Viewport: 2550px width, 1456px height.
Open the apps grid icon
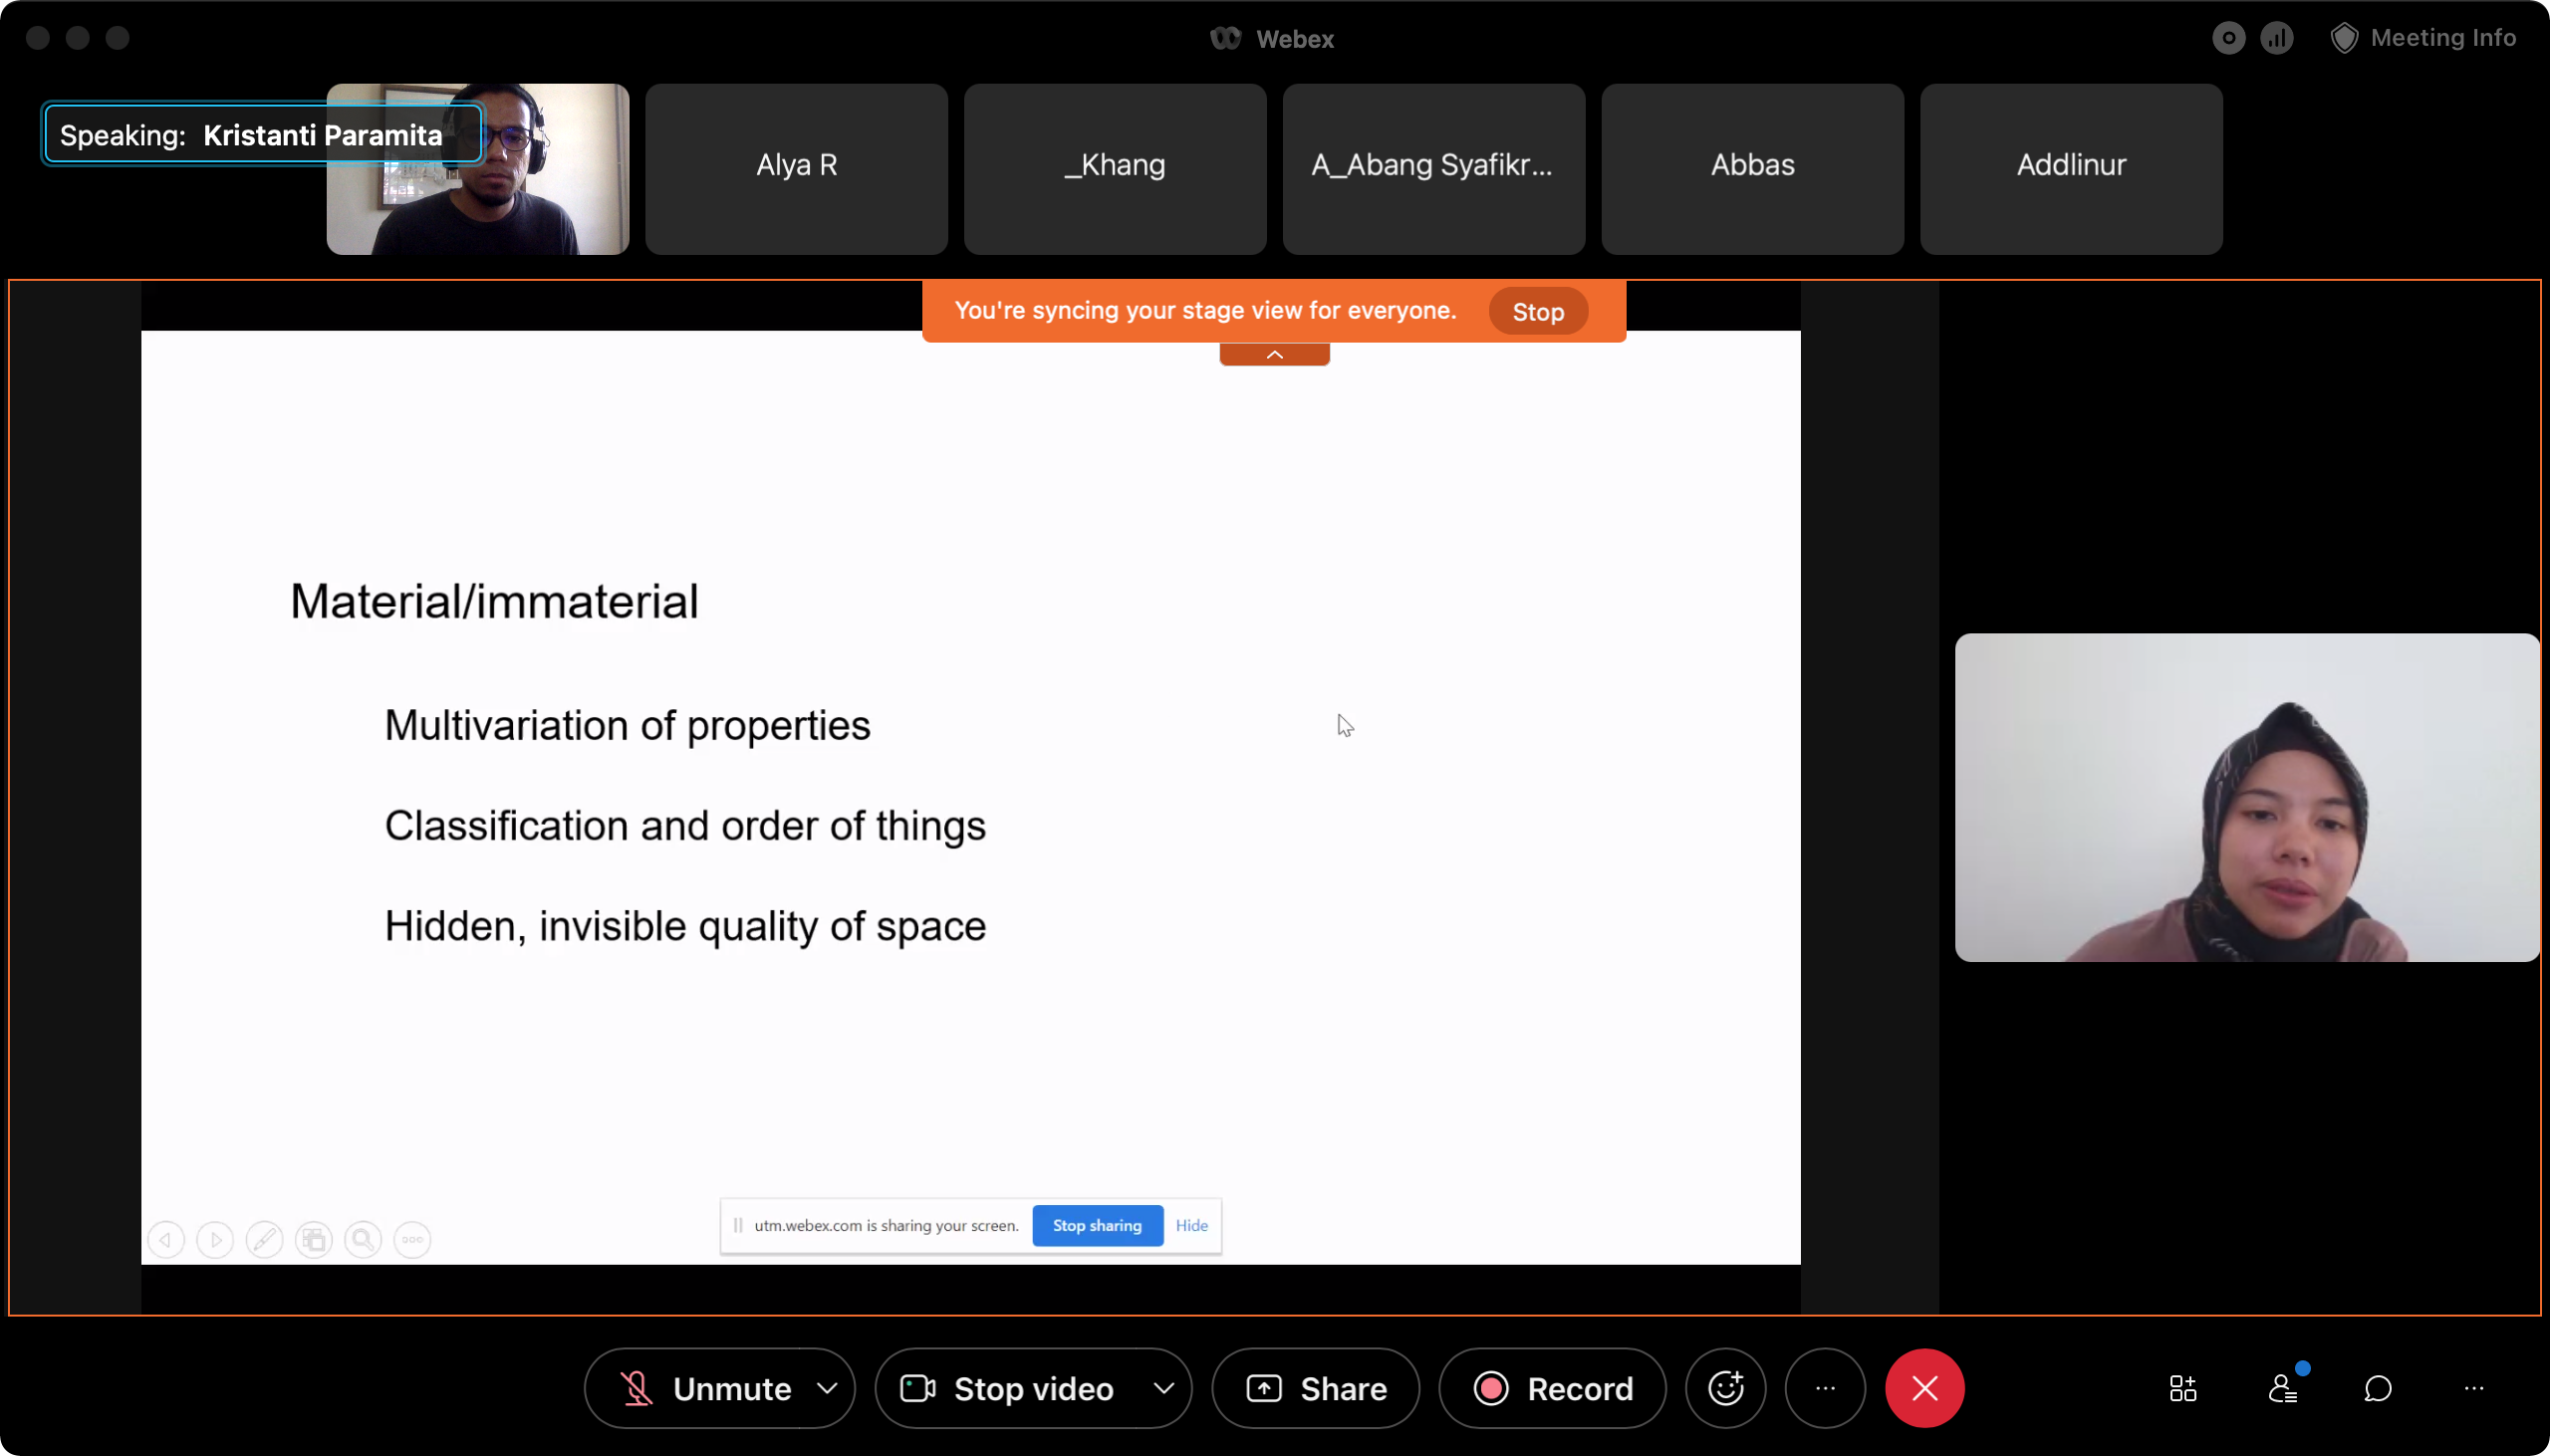point(2183,1388)
